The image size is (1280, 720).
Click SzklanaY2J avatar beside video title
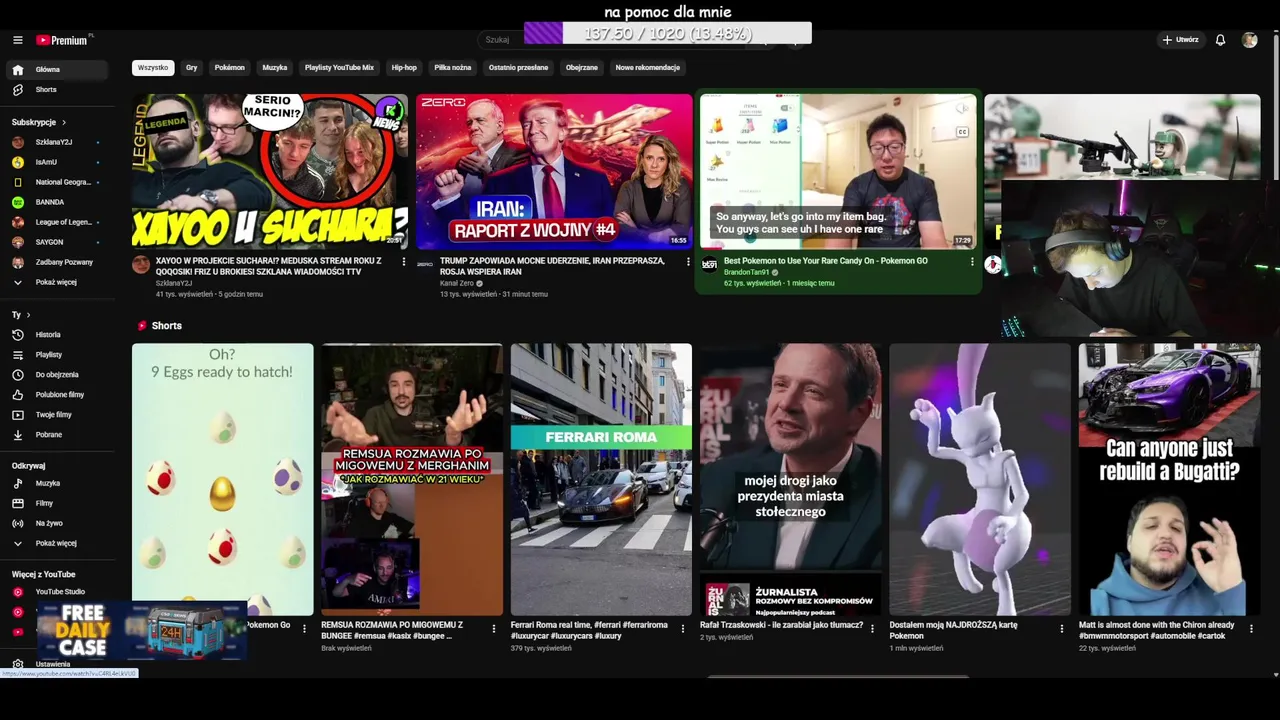141,264
